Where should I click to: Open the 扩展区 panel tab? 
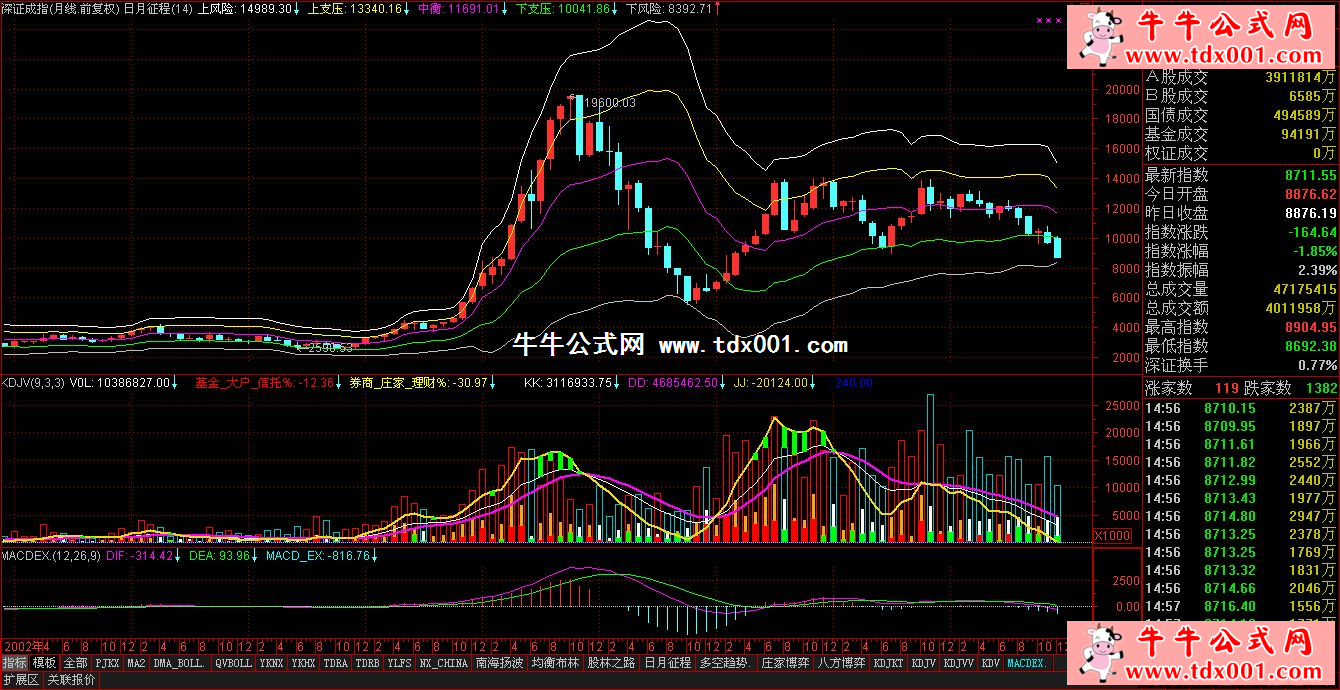[x=20, y=680]
